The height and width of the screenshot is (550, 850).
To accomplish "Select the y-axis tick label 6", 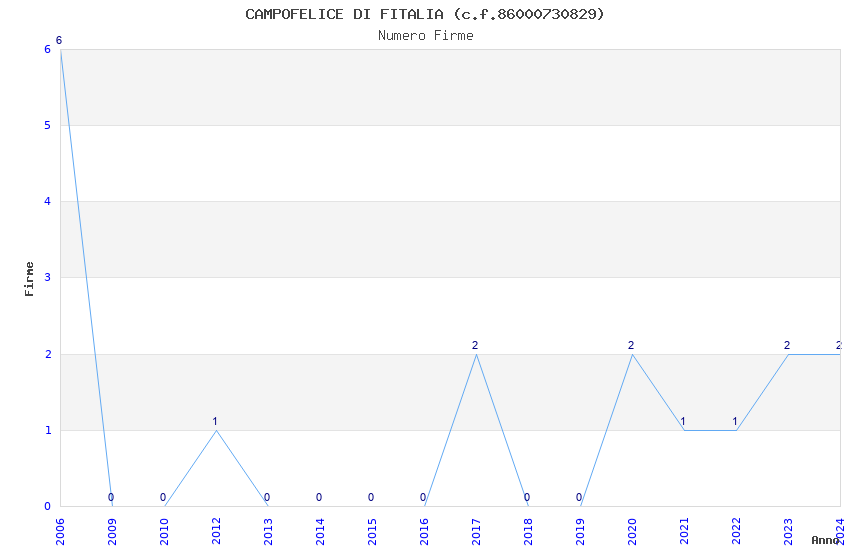I will (x=48, y=49).
